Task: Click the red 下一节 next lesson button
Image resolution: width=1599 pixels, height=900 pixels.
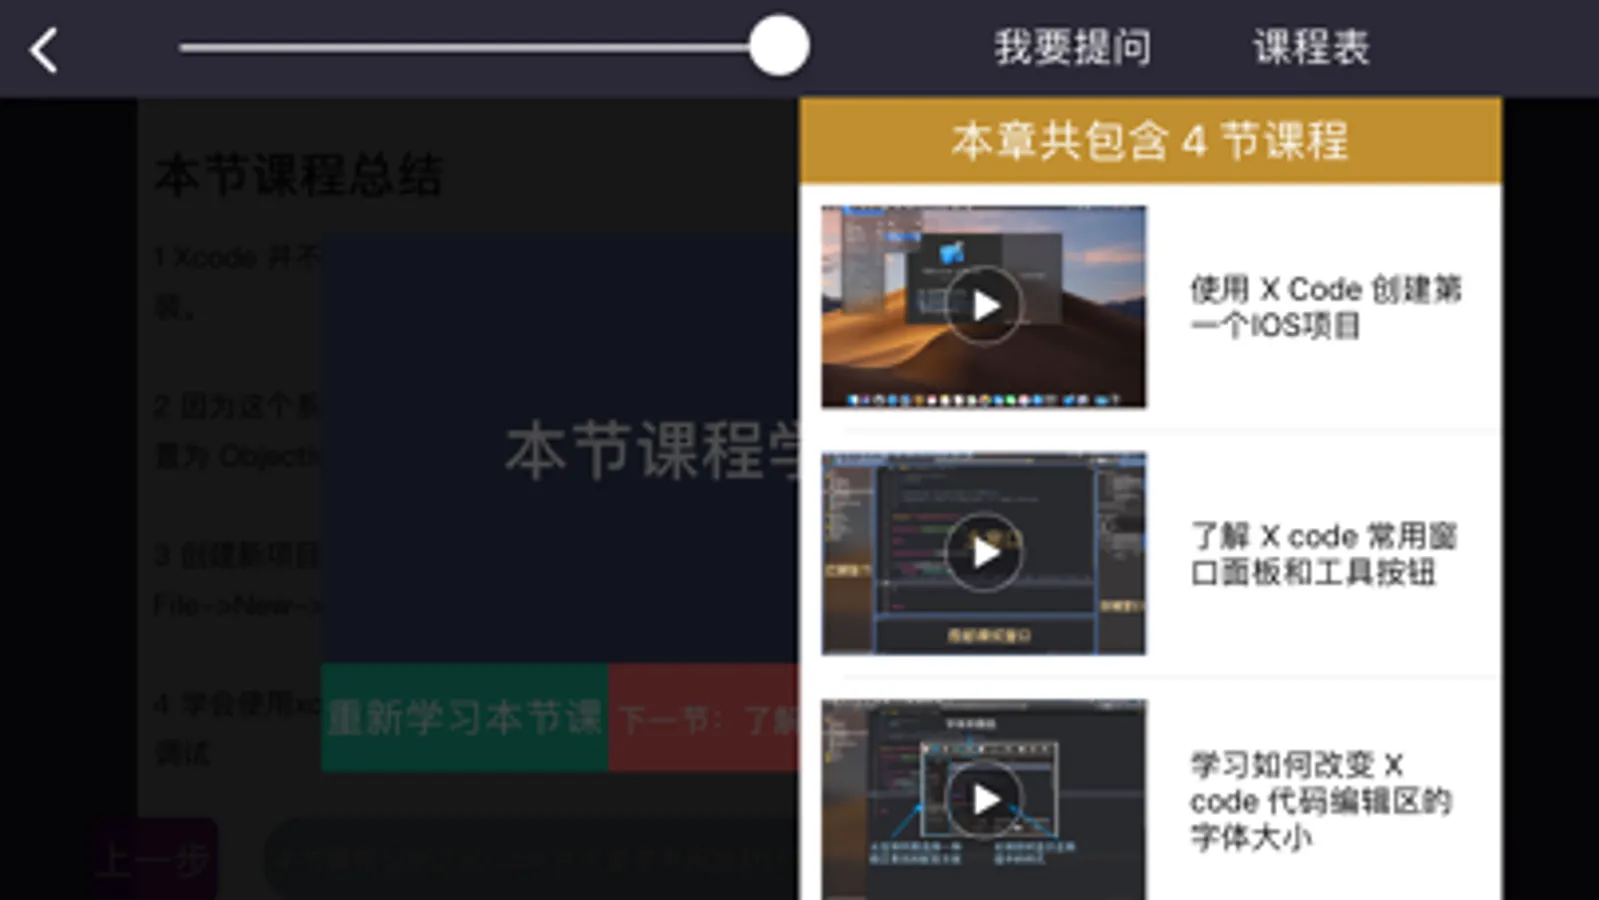Action: [x=704, y=717]
